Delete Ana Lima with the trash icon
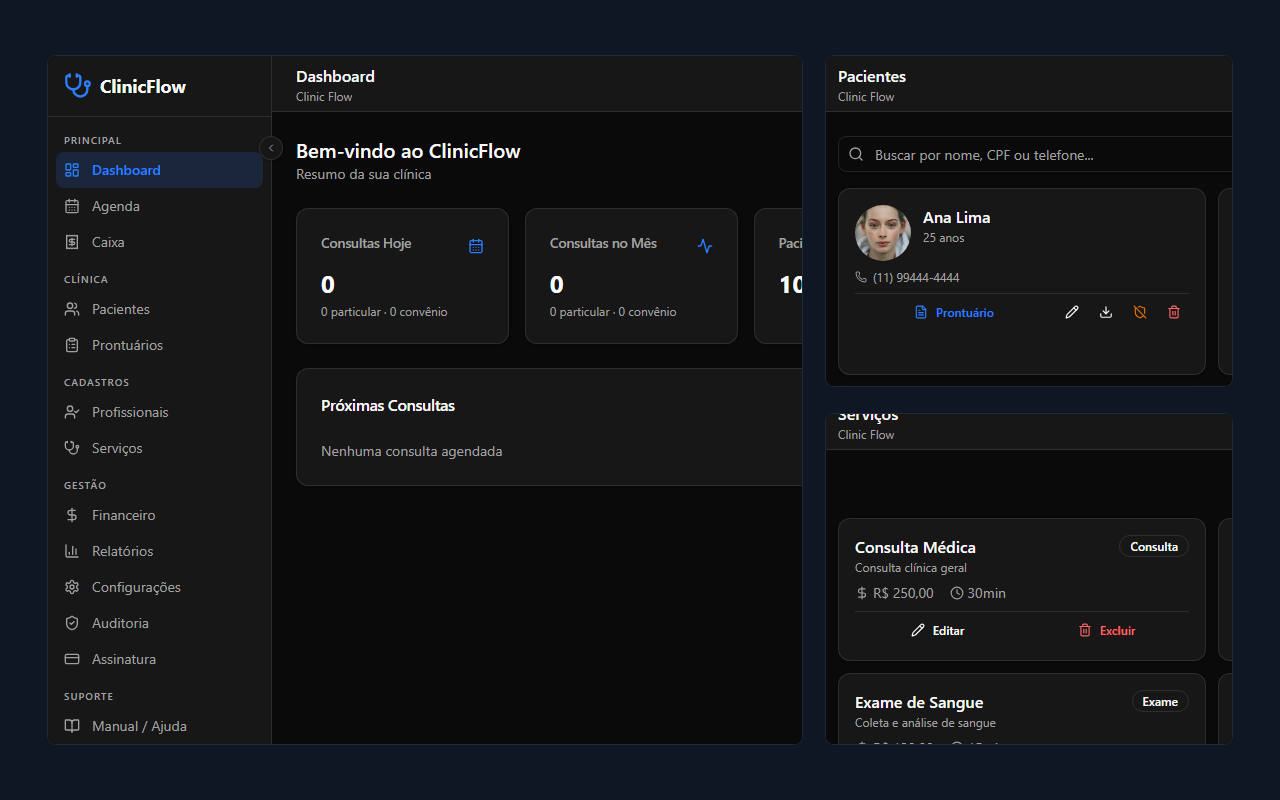Viewport: 1280px width, 800px height. click(x=1174, y=313)
